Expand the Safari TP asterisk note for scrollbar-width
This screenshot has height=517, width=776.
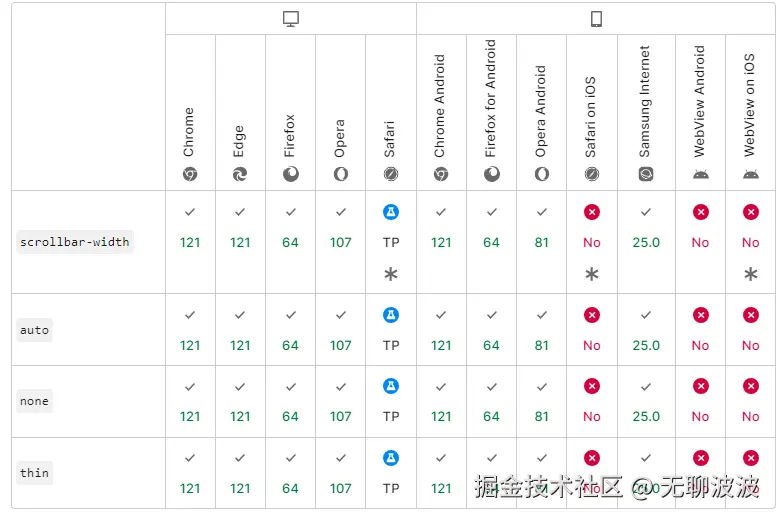[391, 274]
